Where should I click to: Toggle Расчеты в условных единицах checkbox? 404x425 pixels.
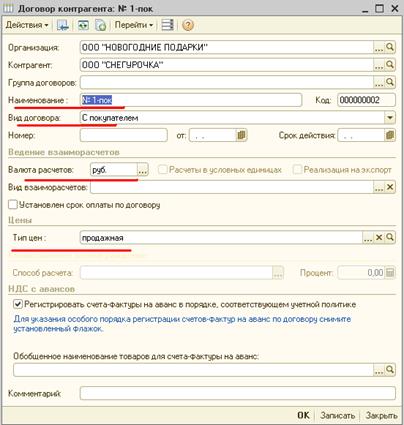pos(163,170)
